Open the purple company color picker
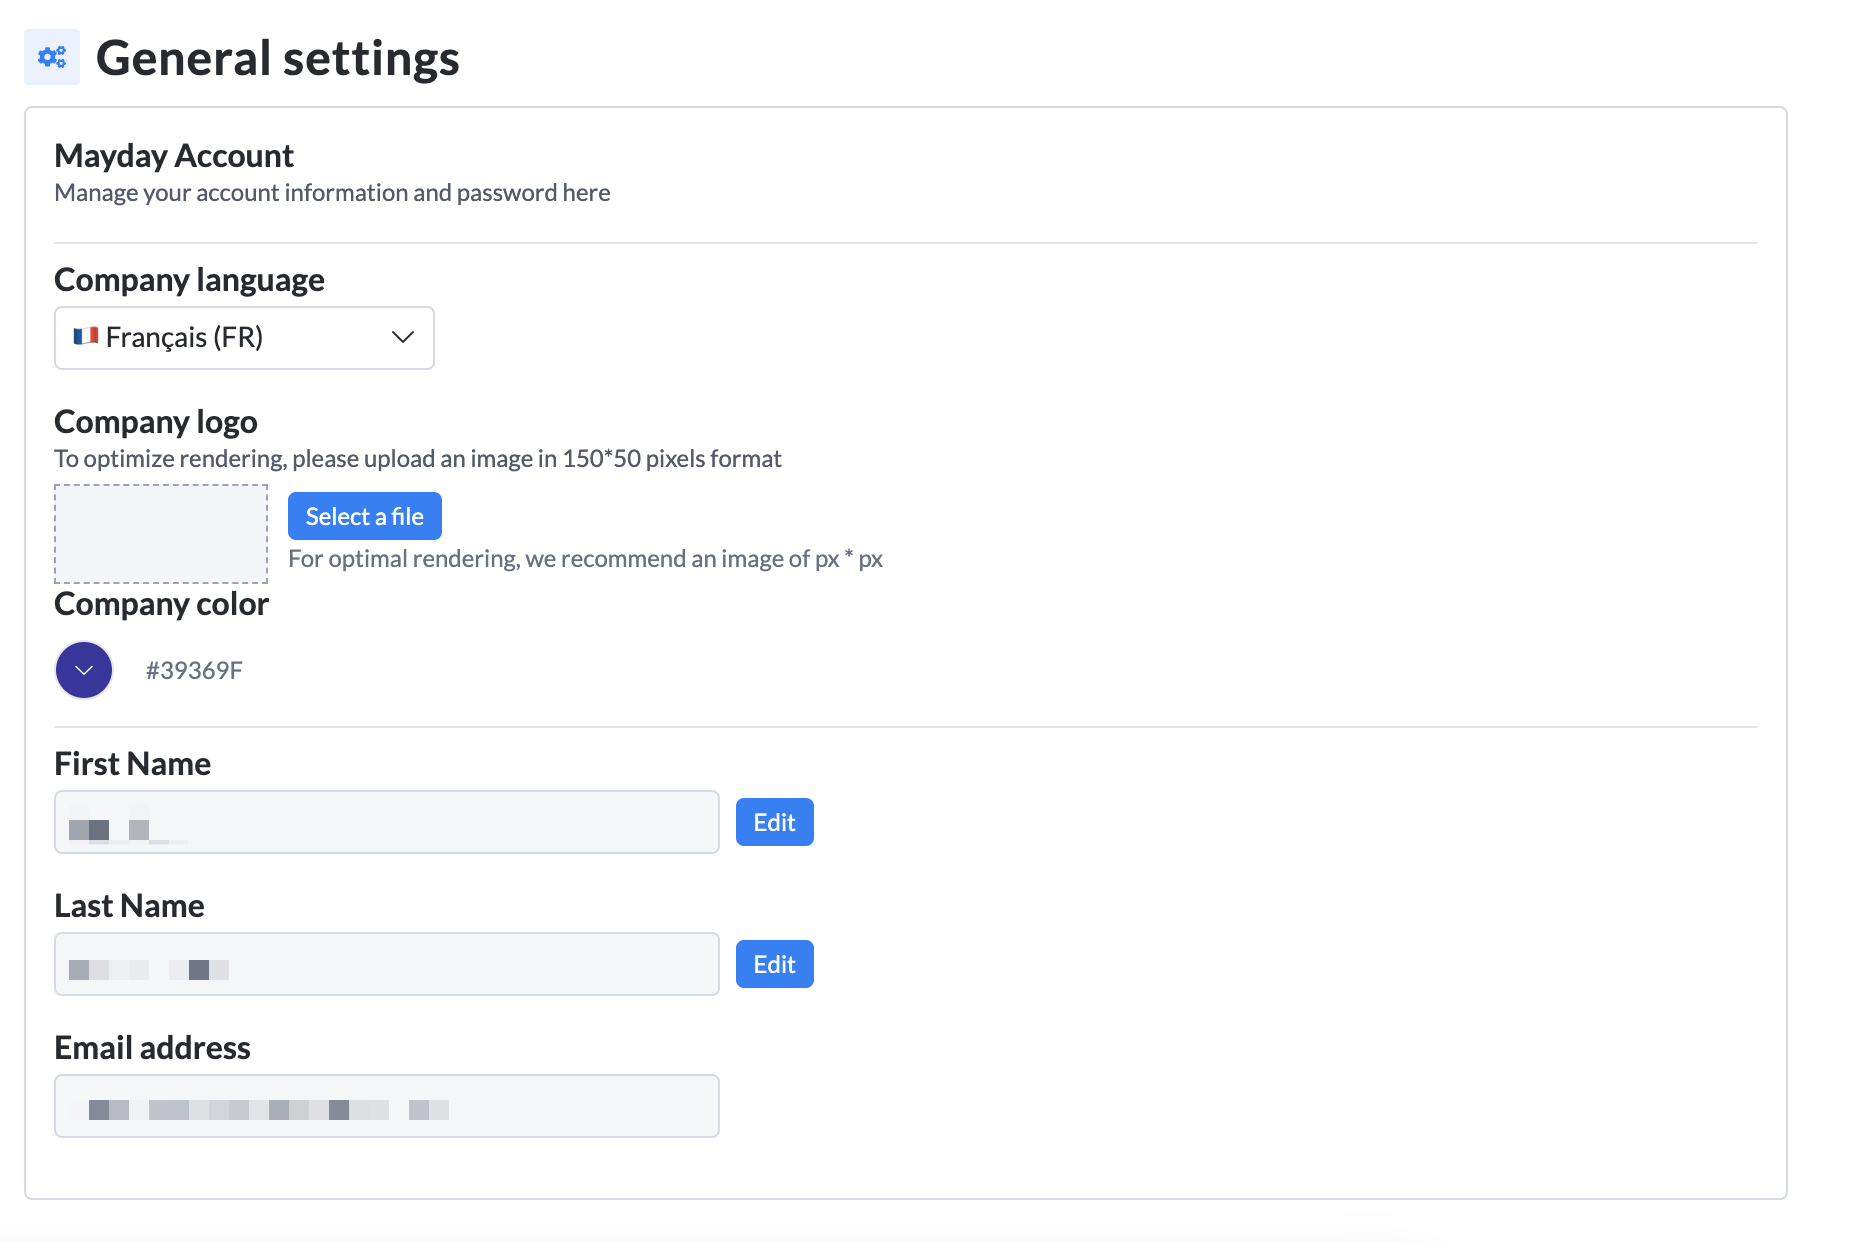The image size is (1874, 1242). [84, 670]
